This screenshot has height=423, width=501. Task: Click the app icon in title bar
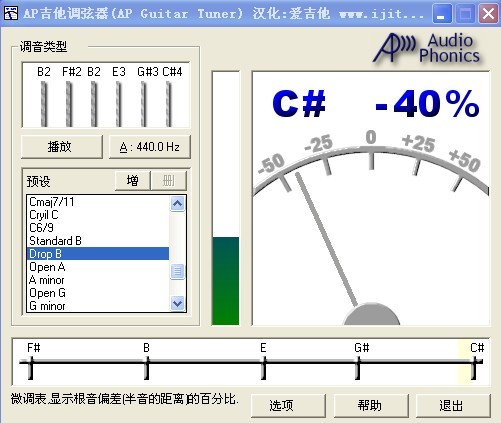point(10,14)
